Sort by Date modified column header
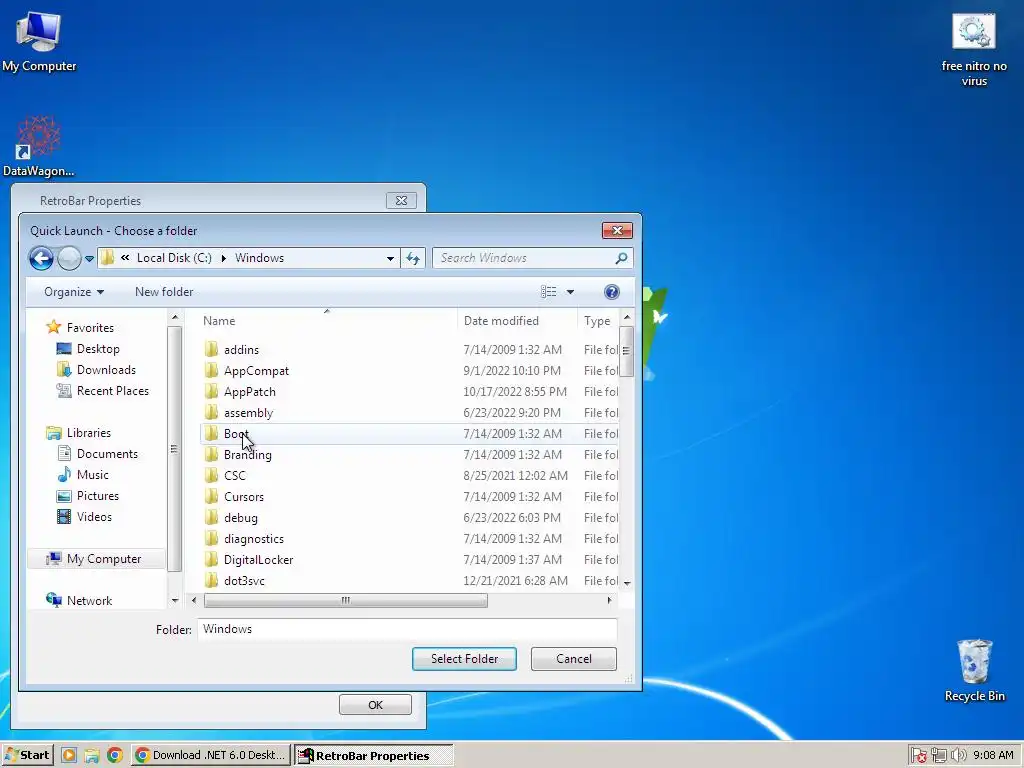Image resolution: width=1024 pixels, height=768 pixels. (x=501, y=321)
